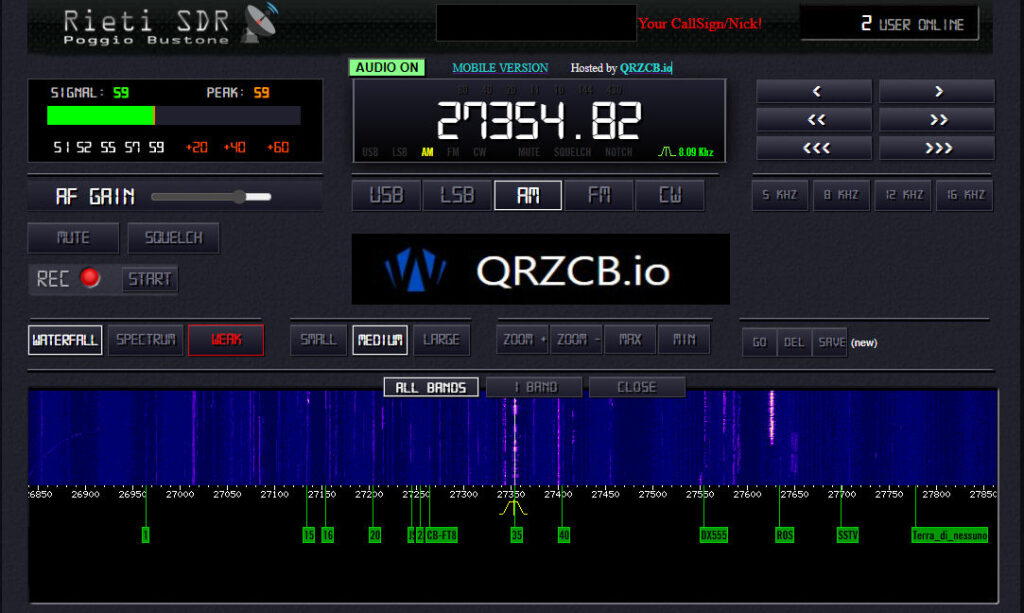Toggle the MUTE button
The height and width of the screenshot is (613, 1024).
pyautogui.click(x=73, y=238)
